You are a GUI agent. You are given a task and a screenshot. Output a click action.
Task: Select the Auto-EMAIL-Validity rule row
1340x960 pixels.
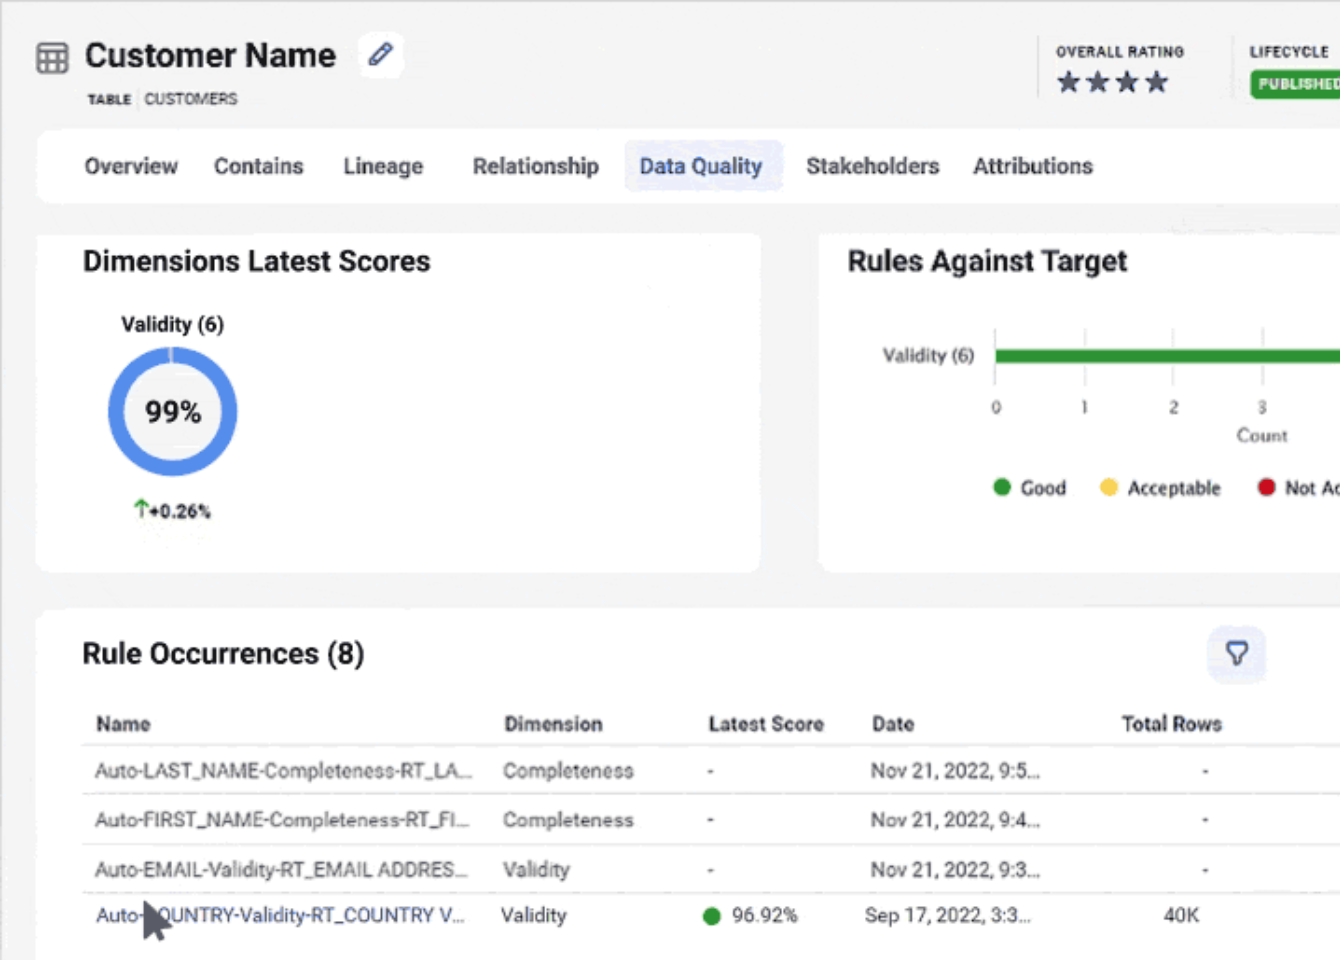280,869
